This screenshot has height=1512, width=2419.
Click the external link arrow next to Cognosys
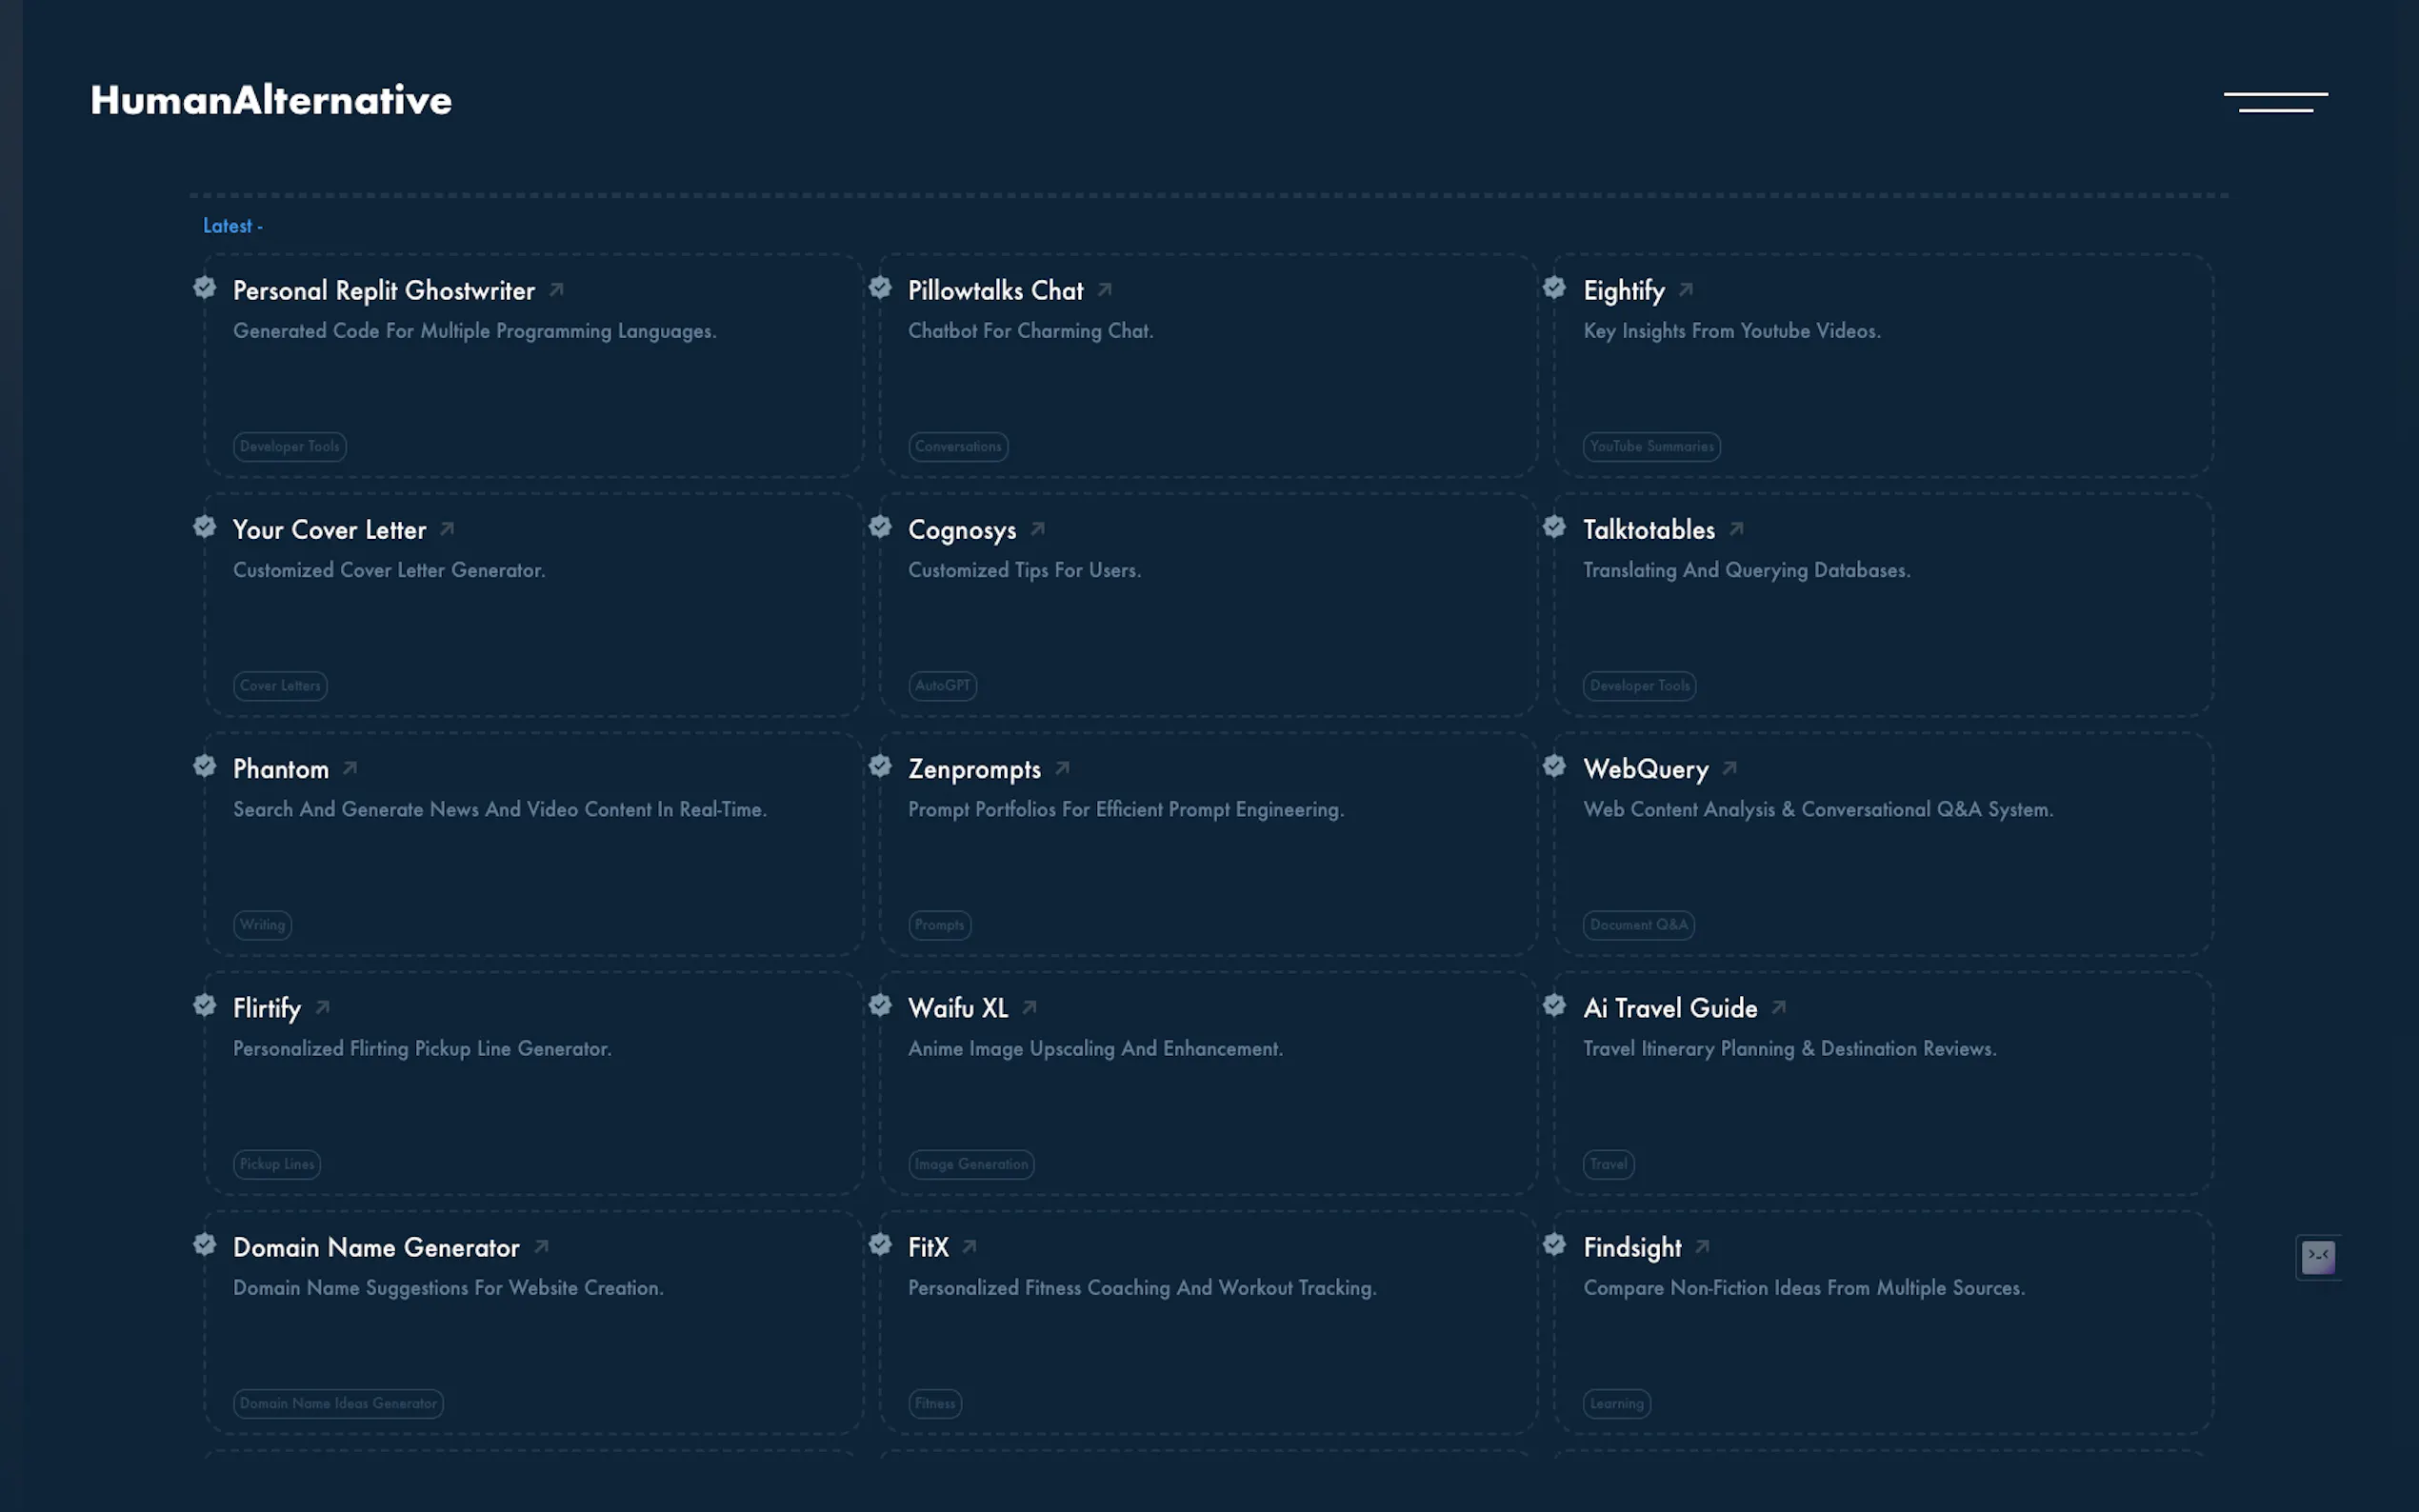(1038, 529)
